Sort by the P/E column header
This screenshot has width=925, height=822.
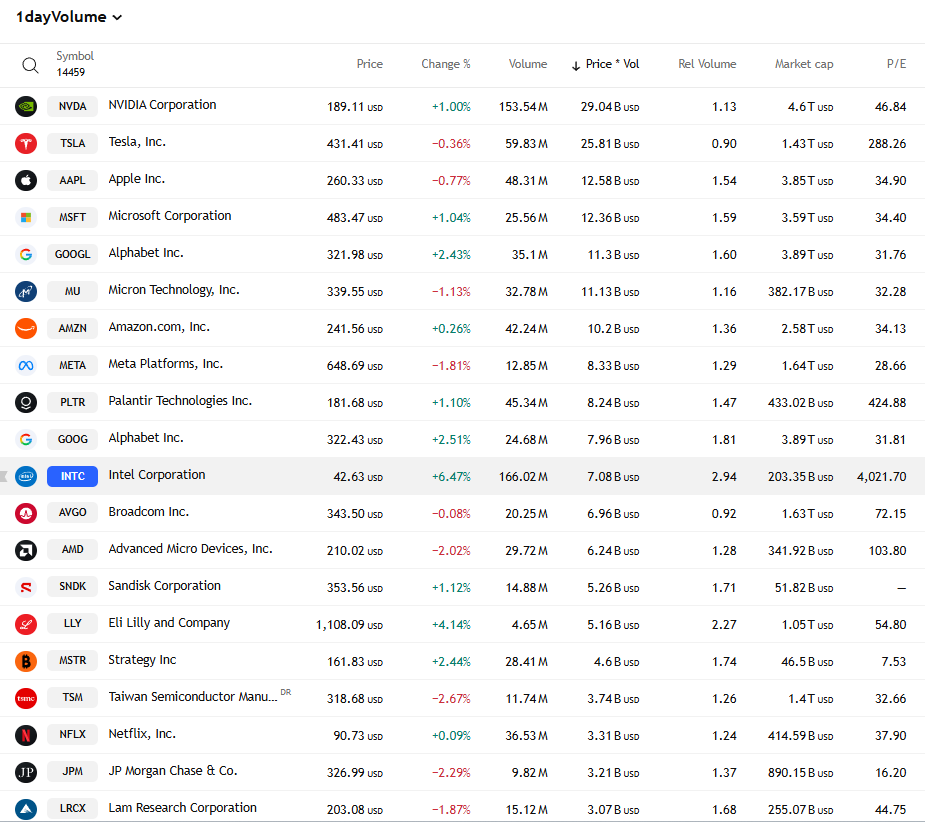(896, 64)
